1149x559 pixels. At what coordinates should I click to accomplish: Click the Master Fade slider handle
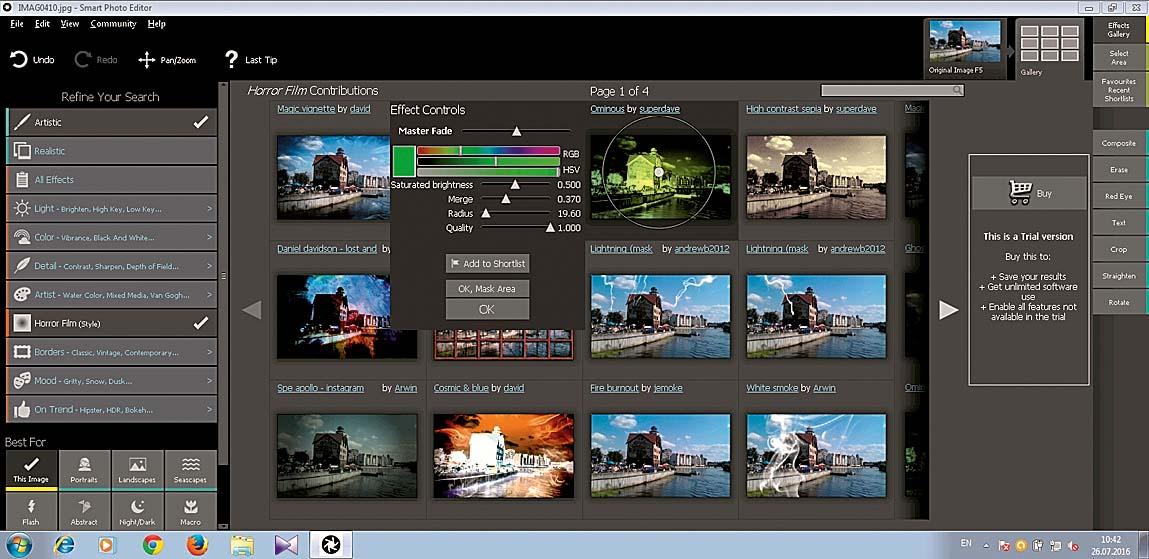(x=517, y=131)
